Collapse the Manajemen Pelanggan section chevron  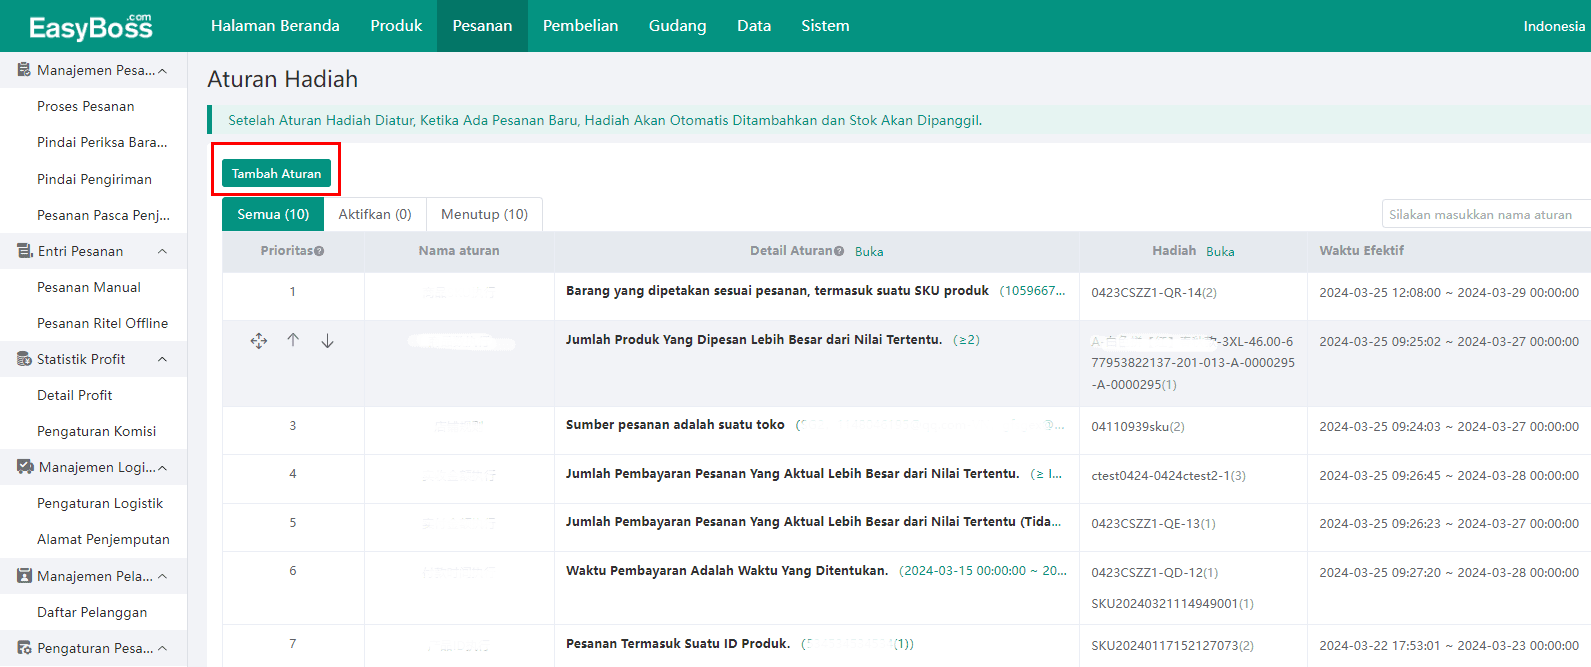click(163, 576)
